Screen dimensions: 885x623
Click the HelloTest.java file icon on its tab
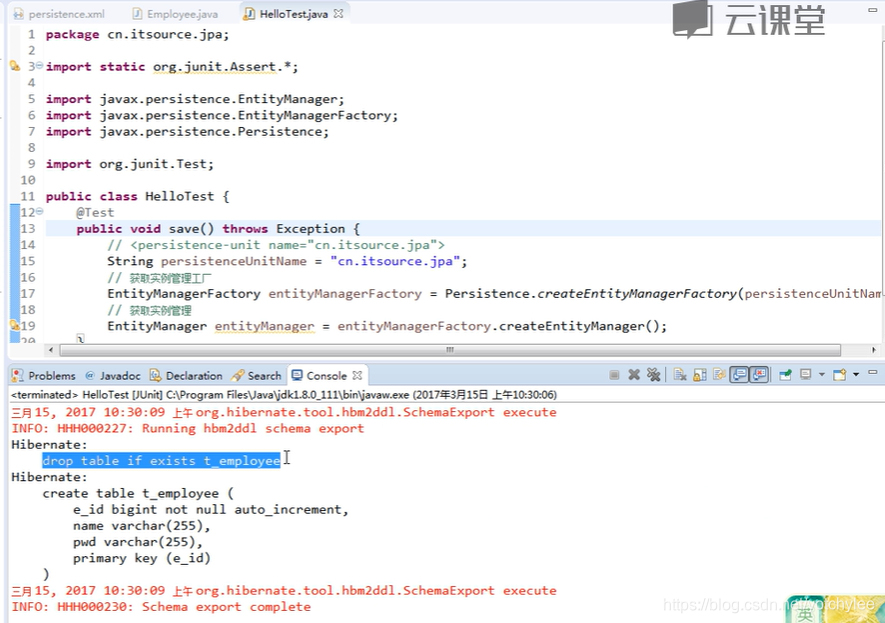pyautogui.click(x=249, y=14)
